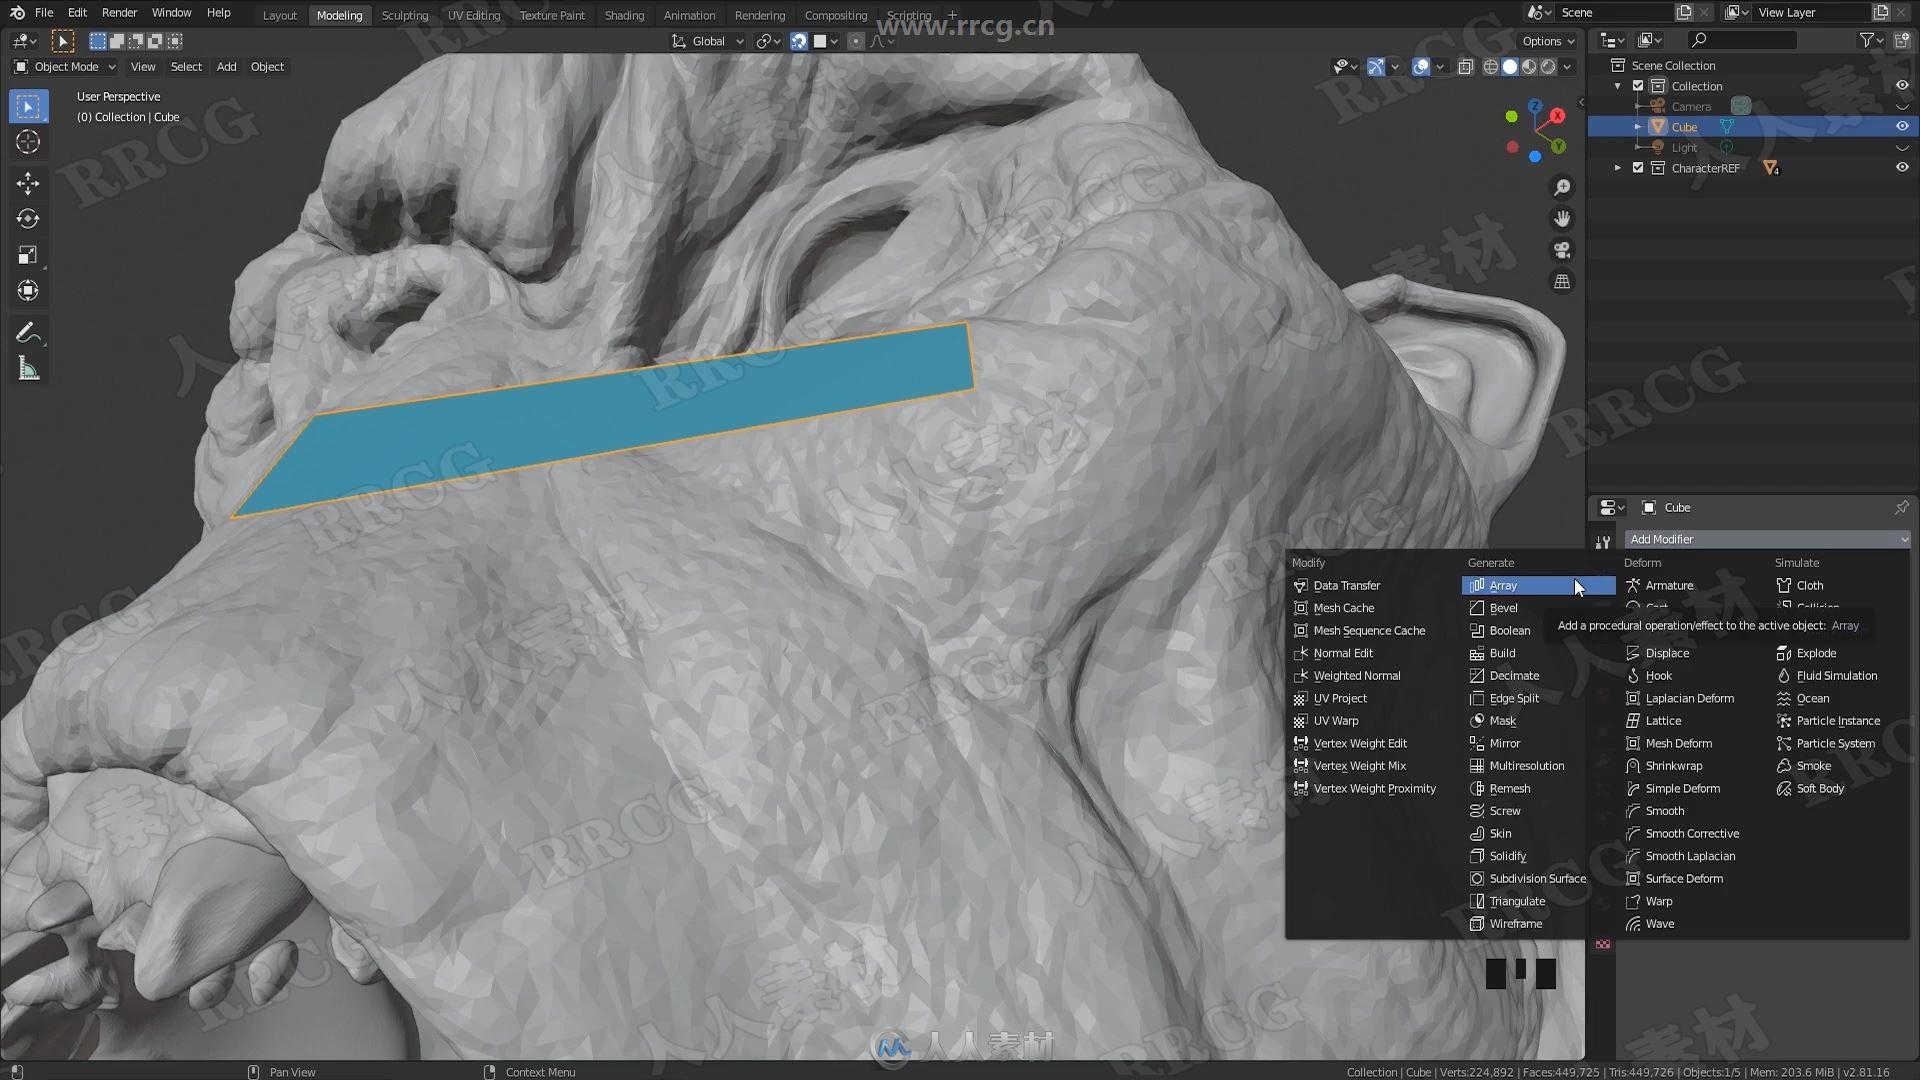Toggle X-ray display
Screen dimensions: 1920x1080
click(x=1465, y=67)
